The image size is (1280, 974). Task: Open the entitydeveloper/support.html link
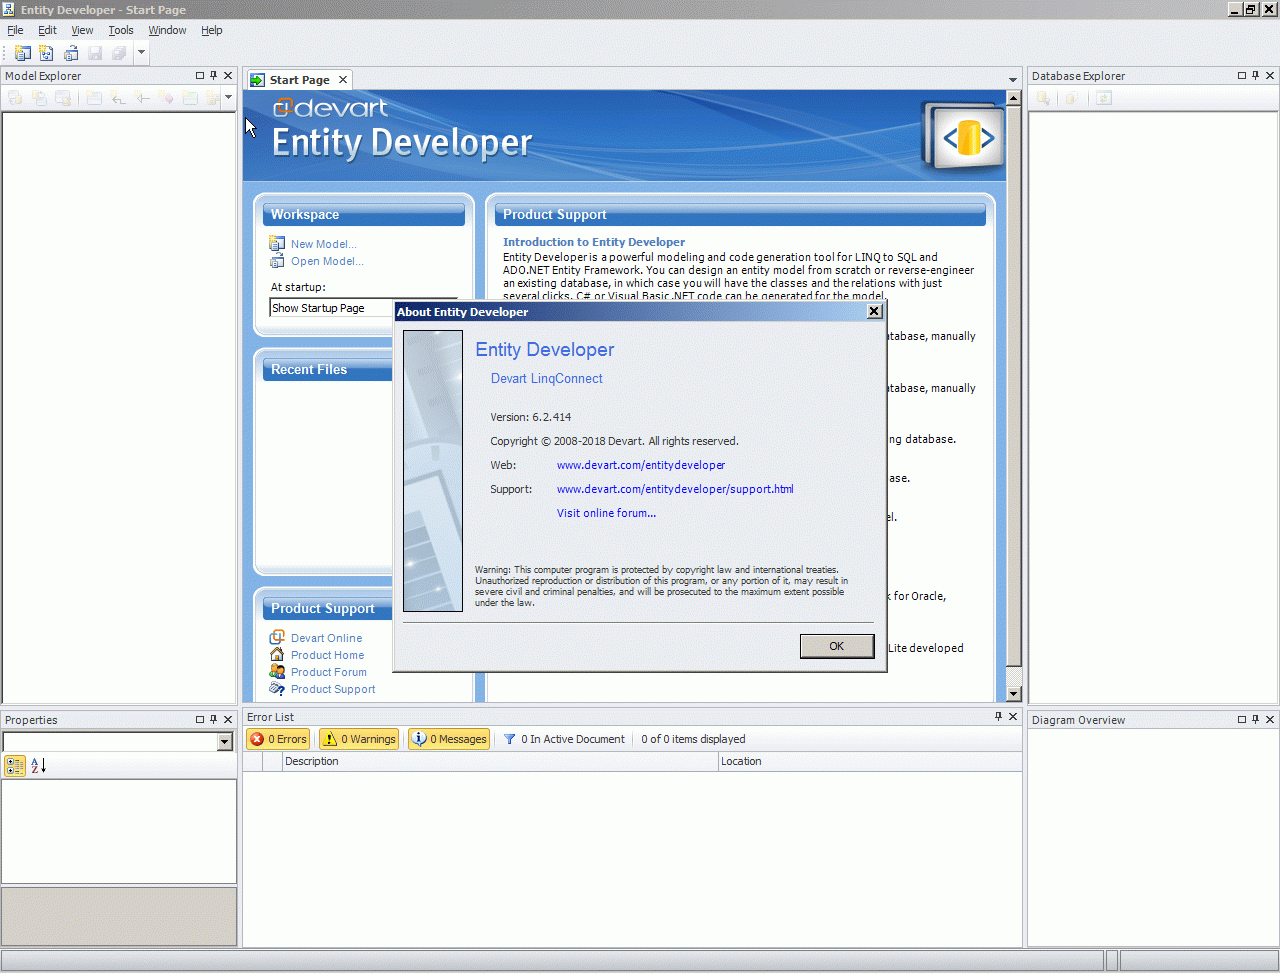click(675, 489)
